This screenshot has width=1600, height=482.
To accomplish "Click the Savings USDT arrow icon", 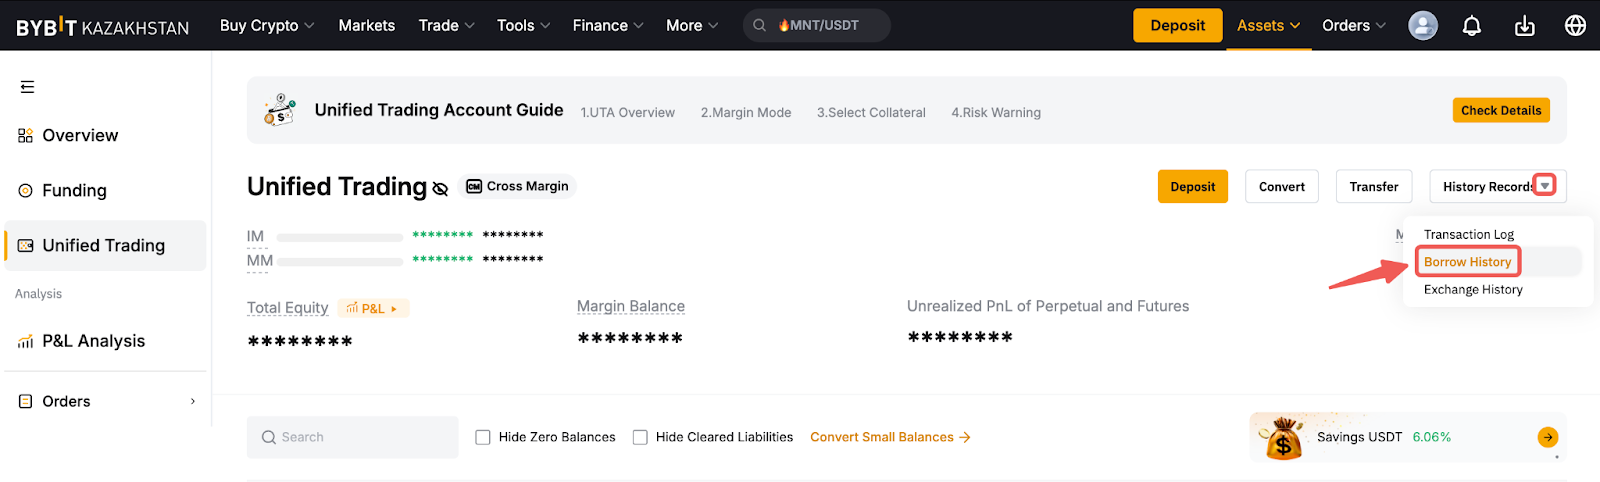I will pyautogui.click(x=1547, y=437).
